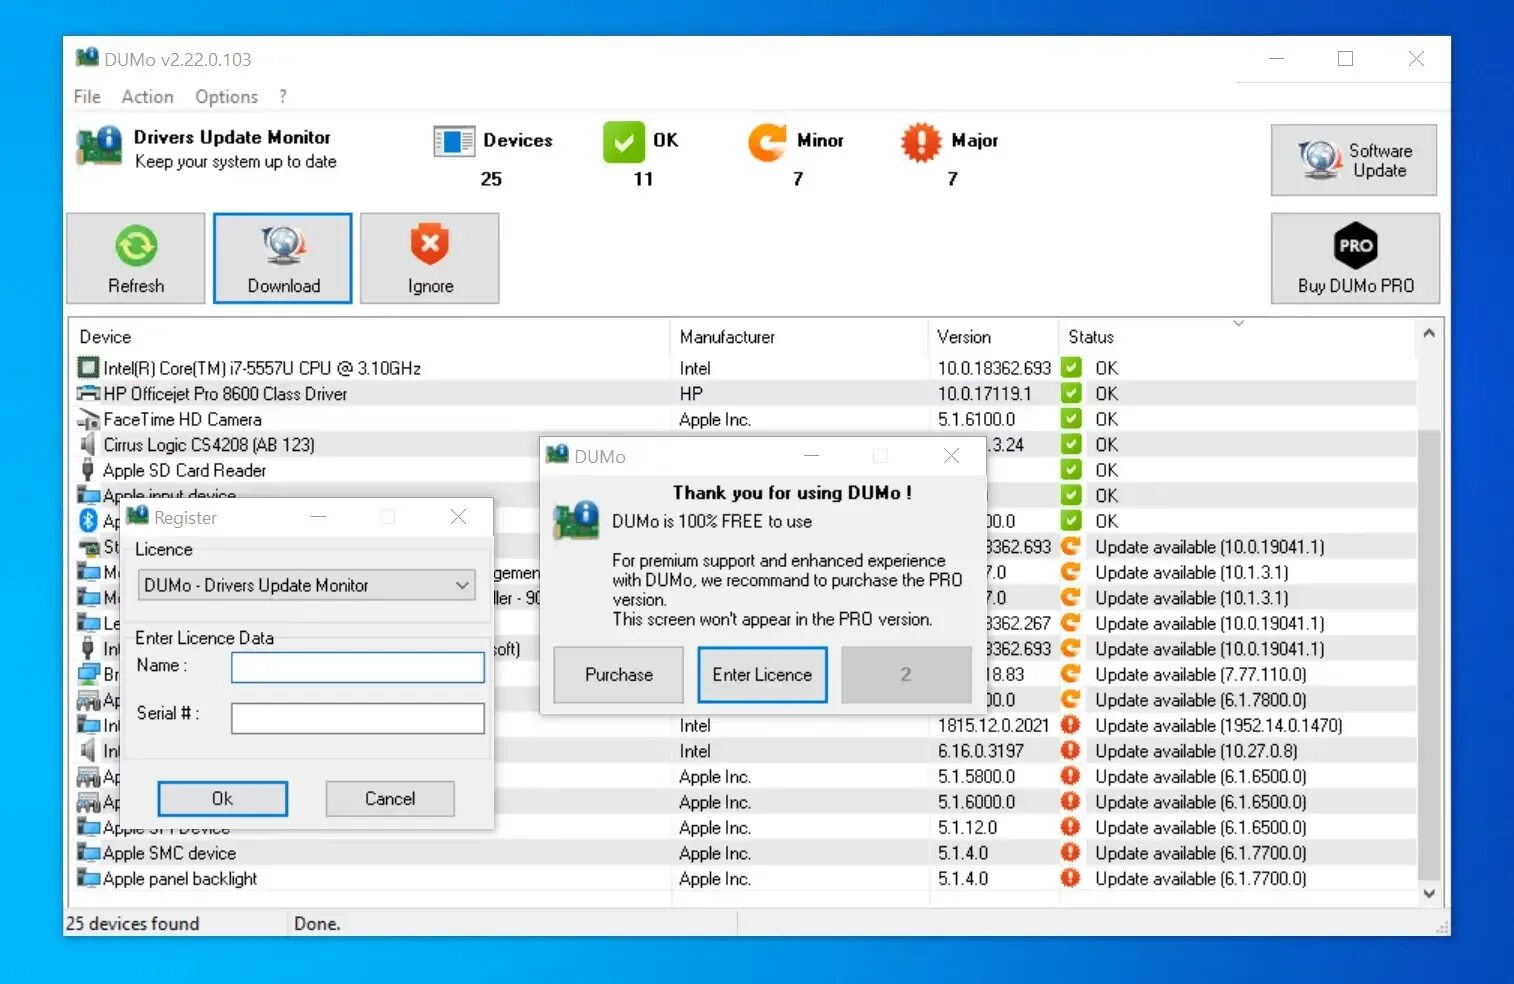The height and width of the screenshot is (984, 1514).
Task: Open the File menu
Action: pyautogui.click(x=87, y=97)
